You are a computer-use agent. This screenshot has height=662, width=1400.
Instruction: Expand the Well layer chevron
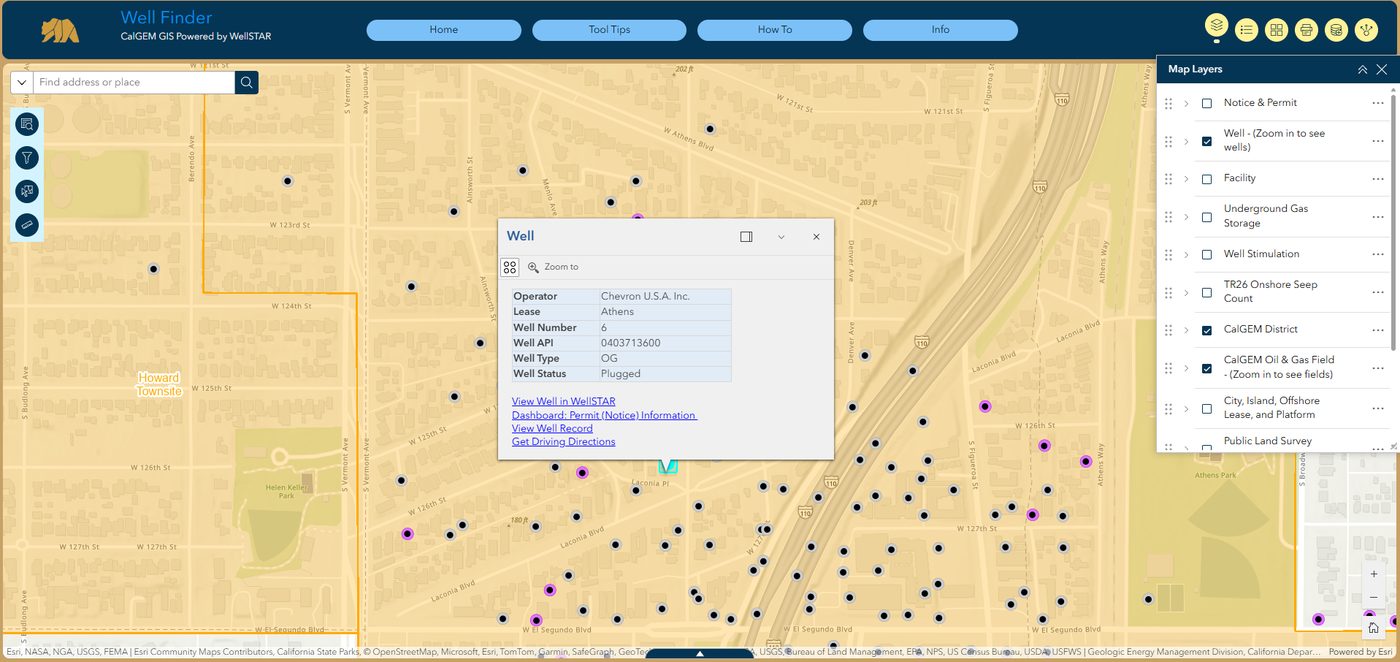(1187, 141)
